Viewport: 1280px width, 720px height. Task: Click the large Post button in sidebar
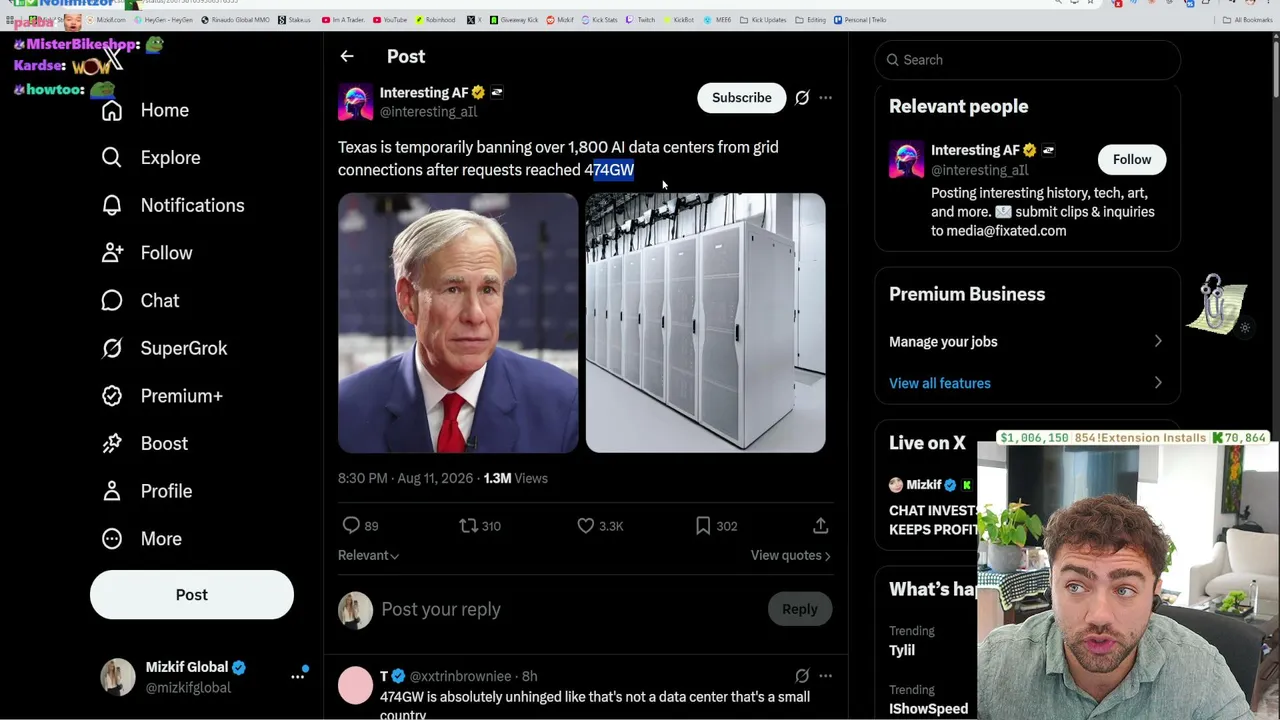tap(192, 595)
